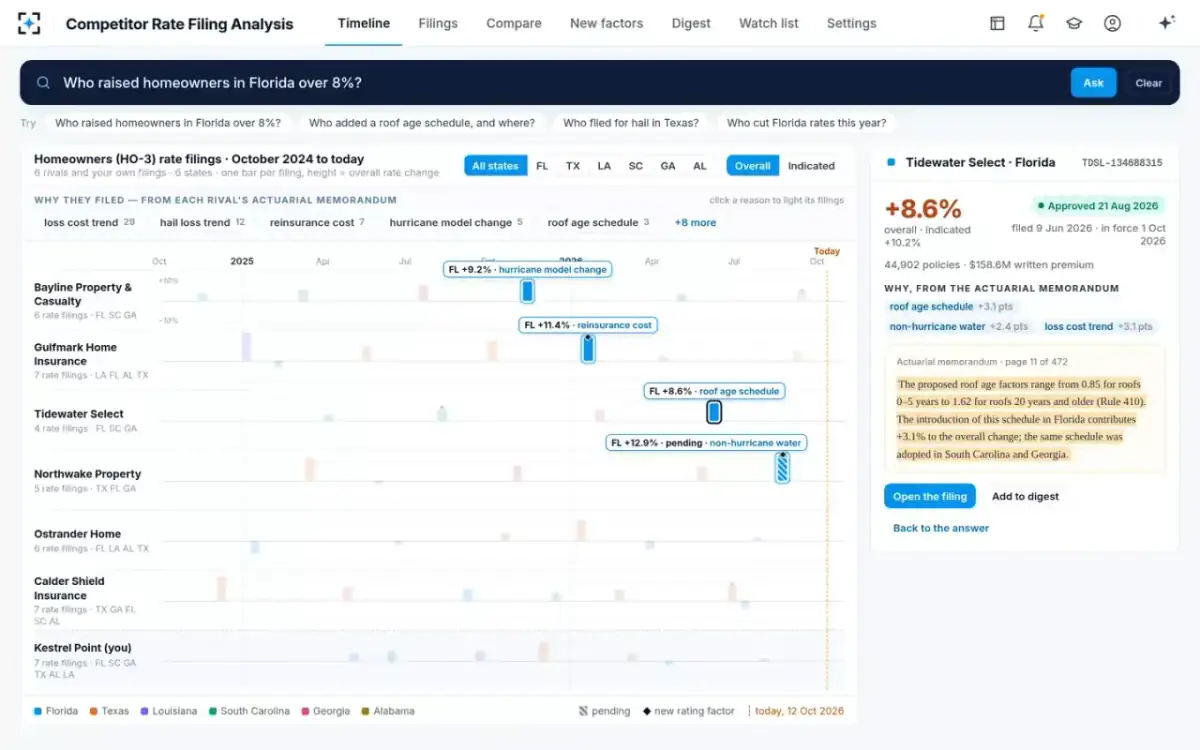Open the Compare tab
Viewport: 1200px width, 750px height.
[x=514, y=23]
